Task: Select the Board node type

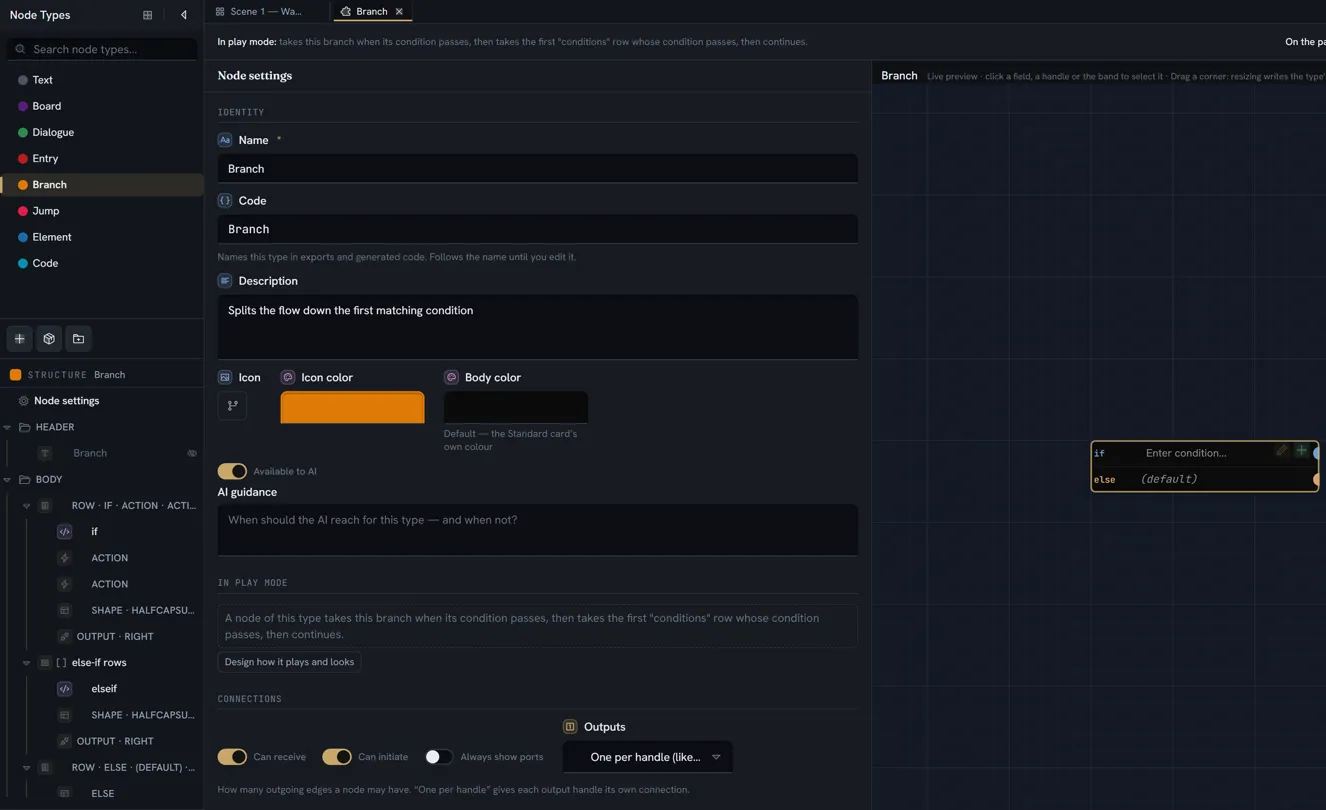Action: click(x=102, y=106)
